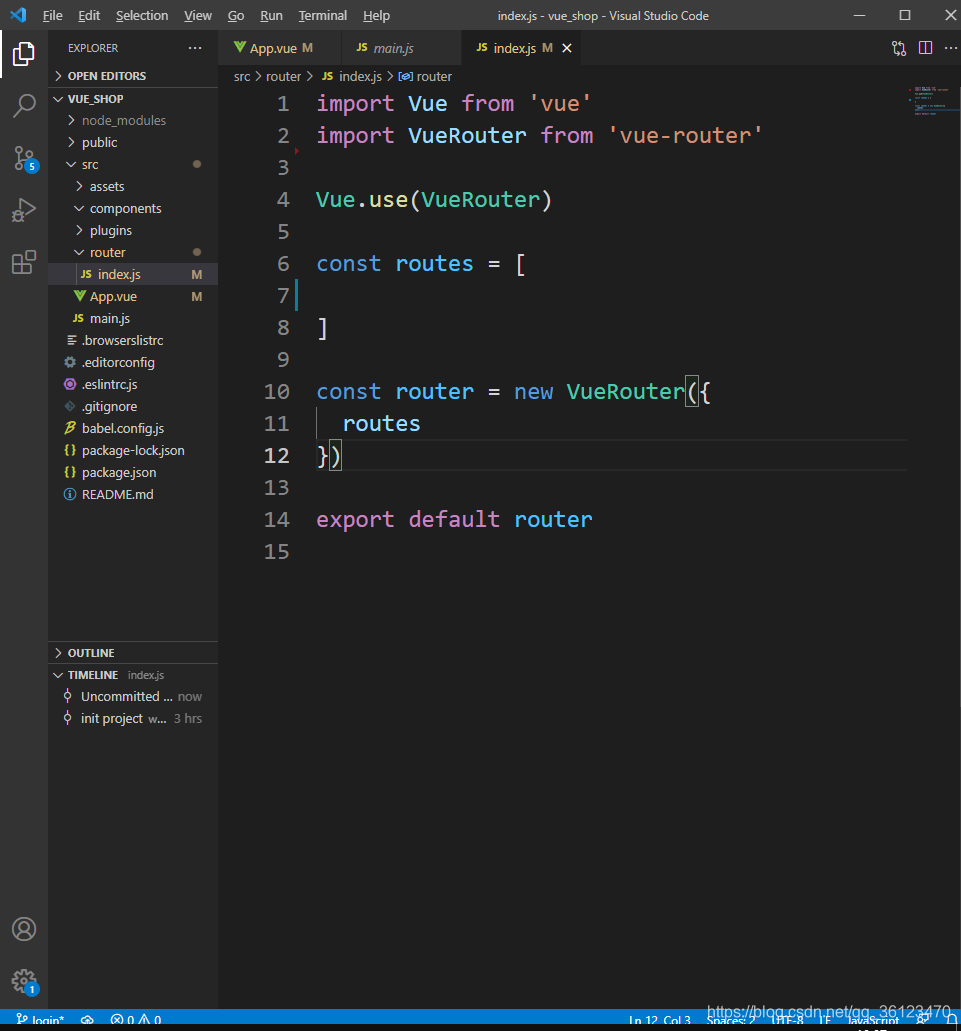Click the login branch indicator in status bar
This screenshot has width=961, height=1031.
point(39,1020)
